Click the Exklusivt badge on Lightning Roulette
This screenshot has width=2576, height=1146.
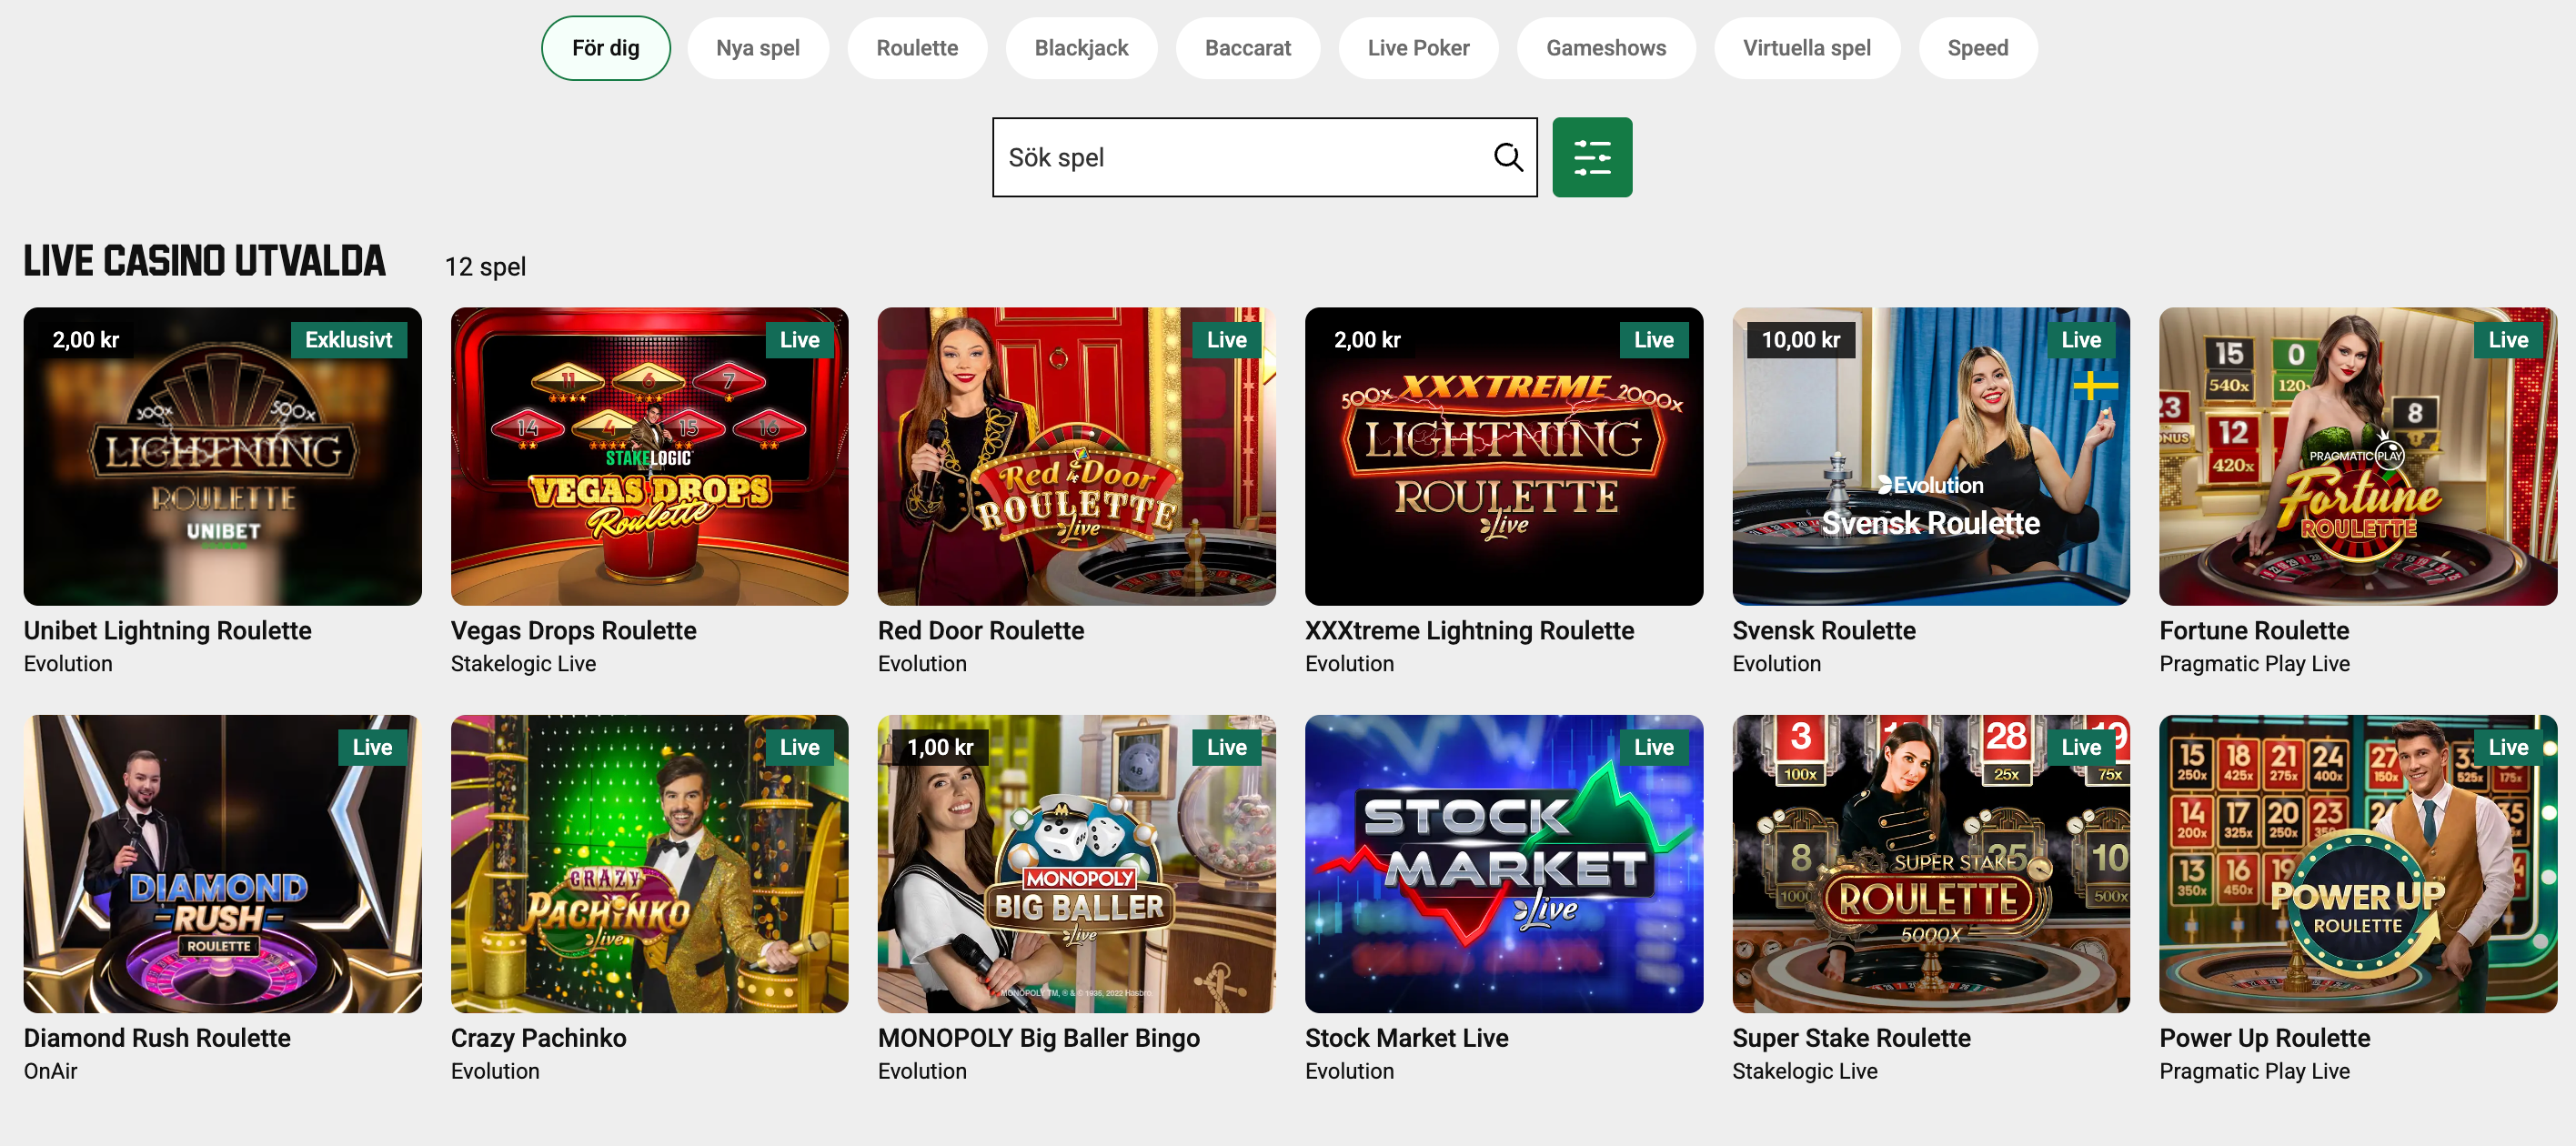coord(348,340)
